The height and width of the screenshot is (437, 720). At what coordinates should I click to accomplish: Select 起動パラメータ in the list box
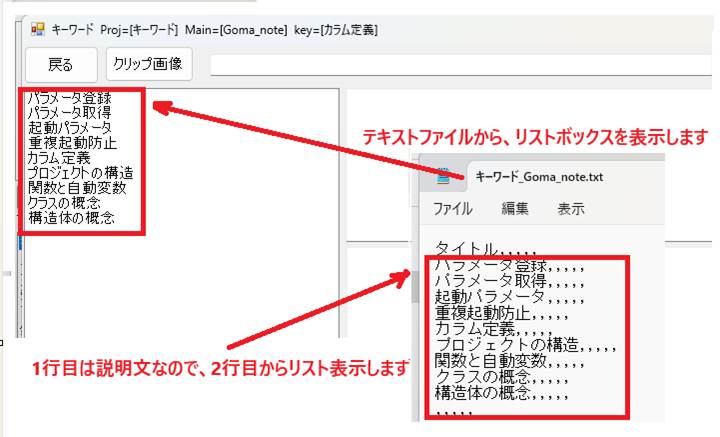click(69, 128)
